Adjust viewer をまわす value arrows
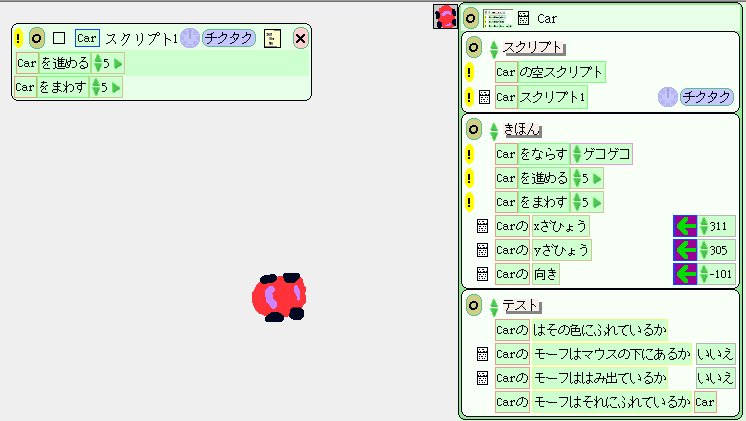The width and height of the screenshot is (746, 421). click(x=578, y=202)
